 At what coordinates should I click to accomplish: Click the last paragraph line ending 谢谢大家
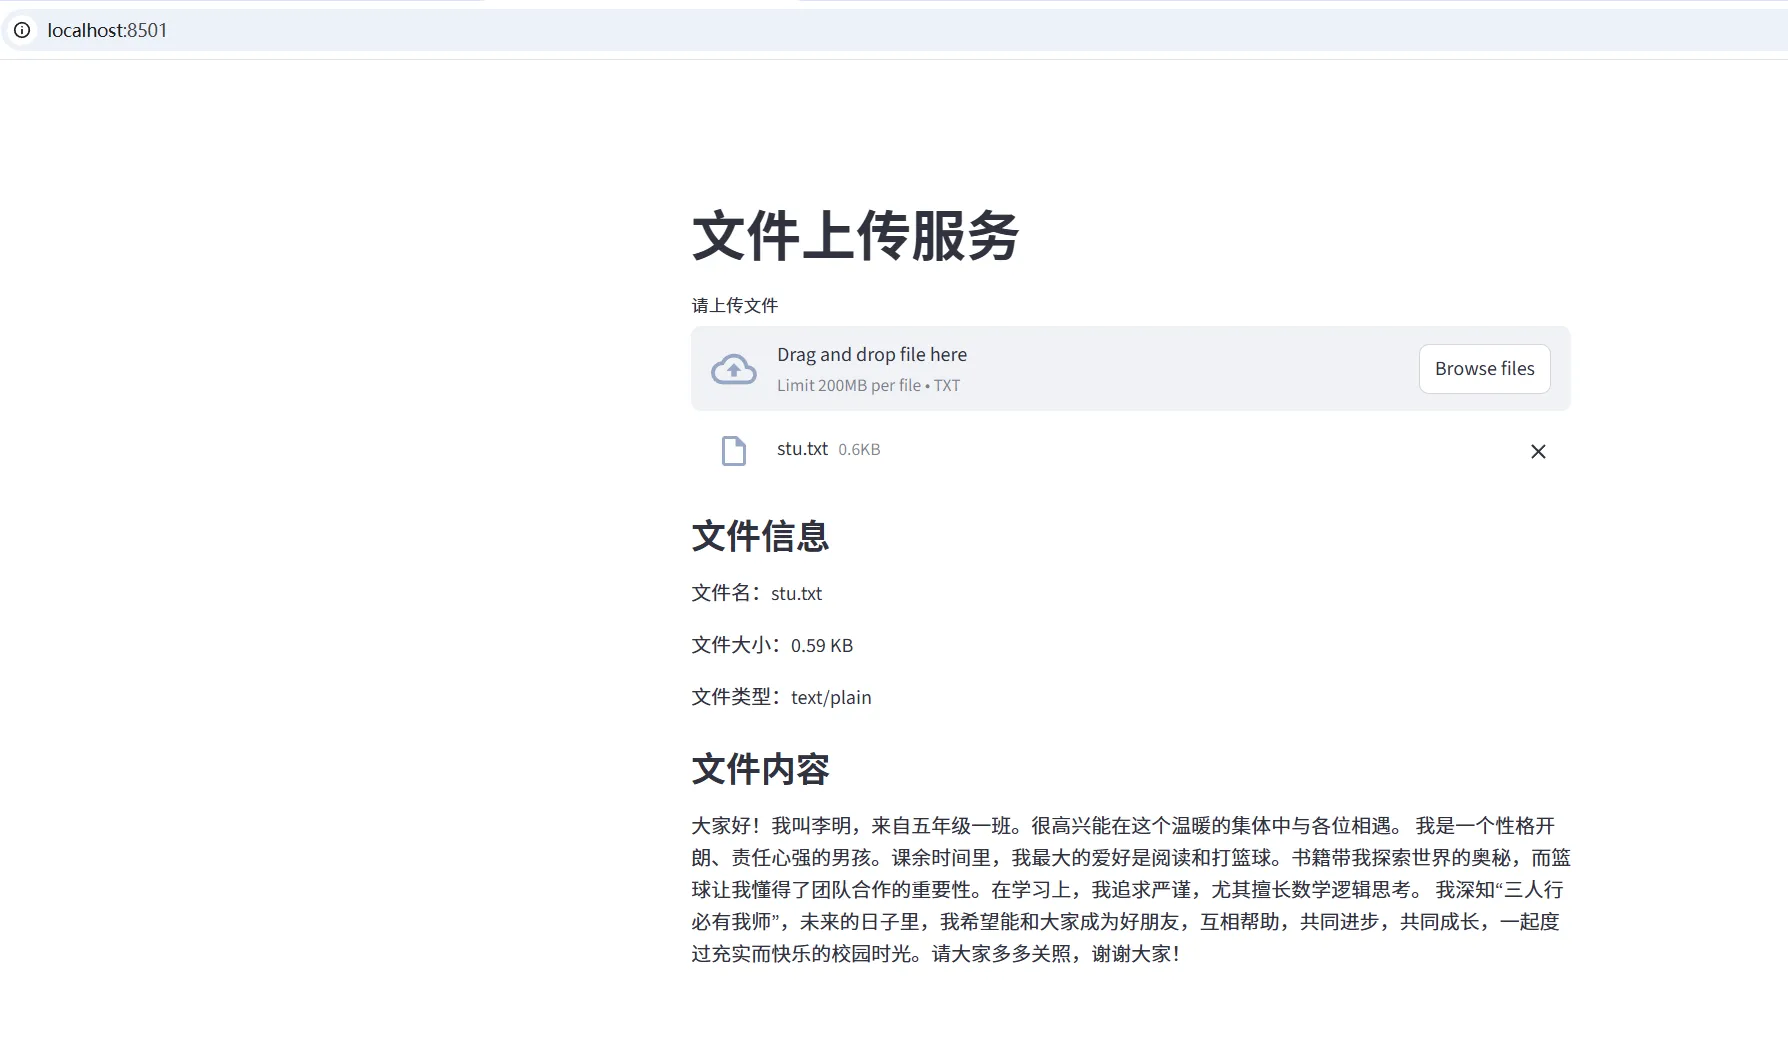[935, 954]
